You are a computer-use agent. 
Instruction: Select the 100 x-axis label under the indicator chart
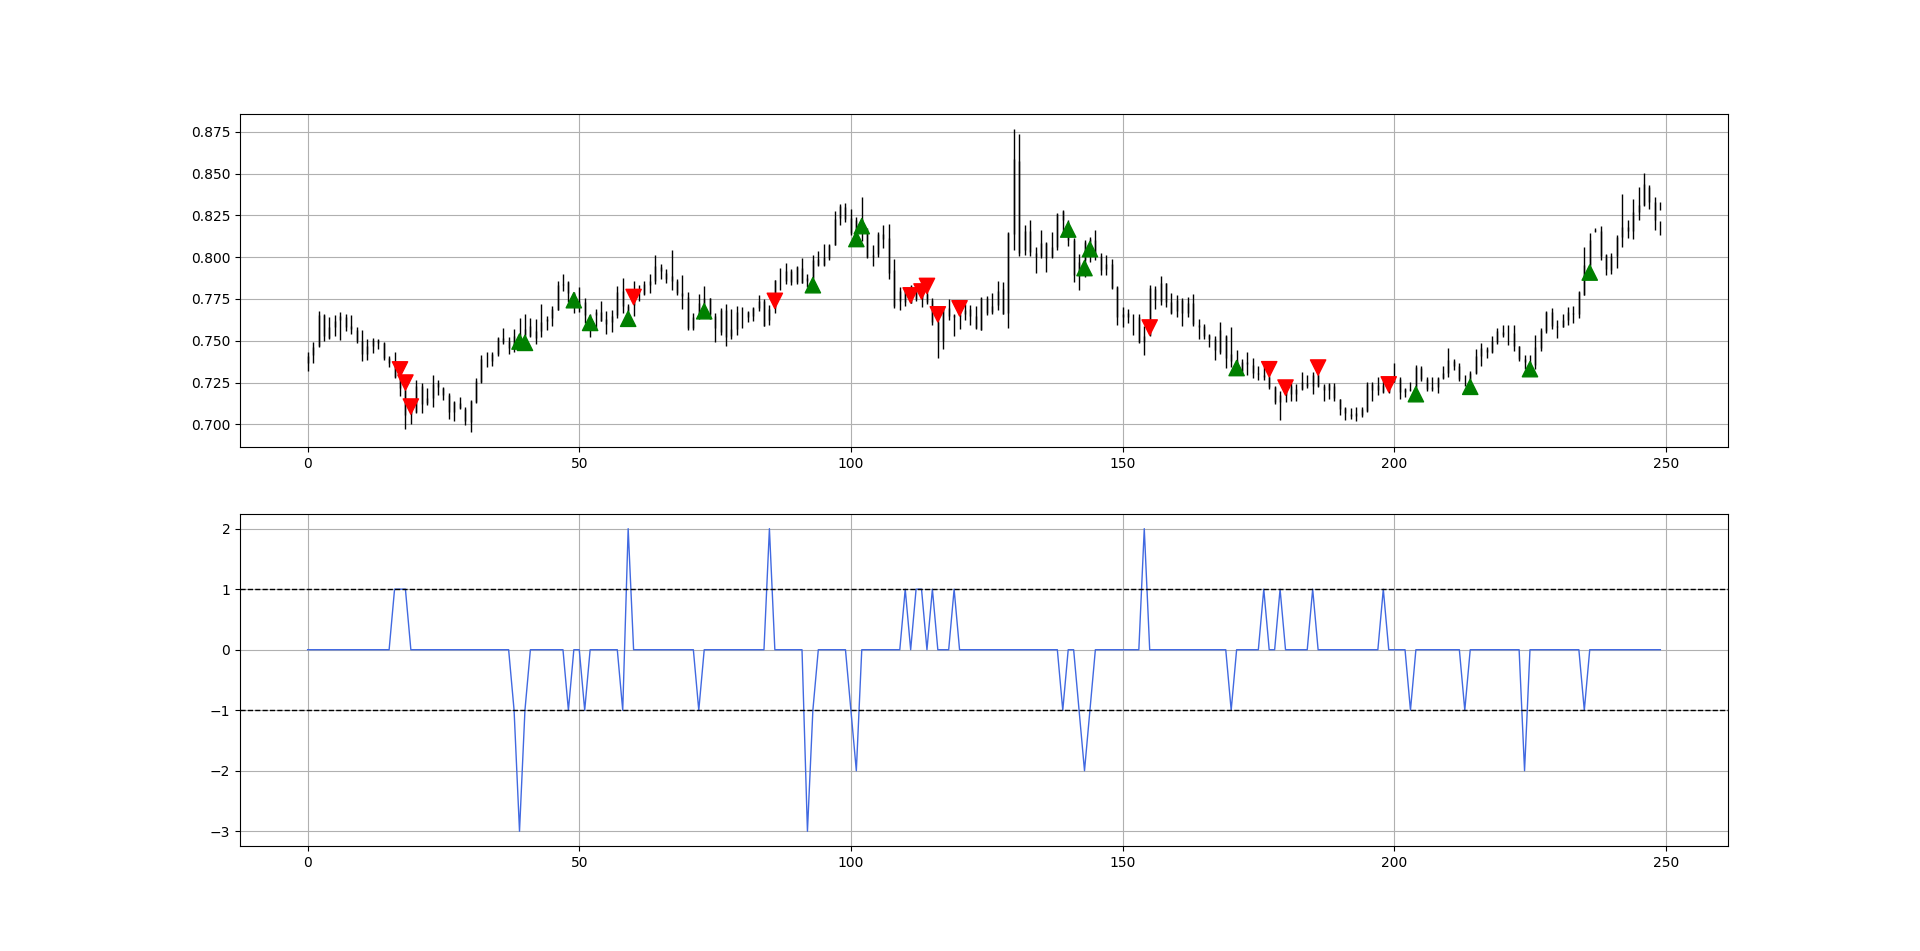click(x=851, y=863)
